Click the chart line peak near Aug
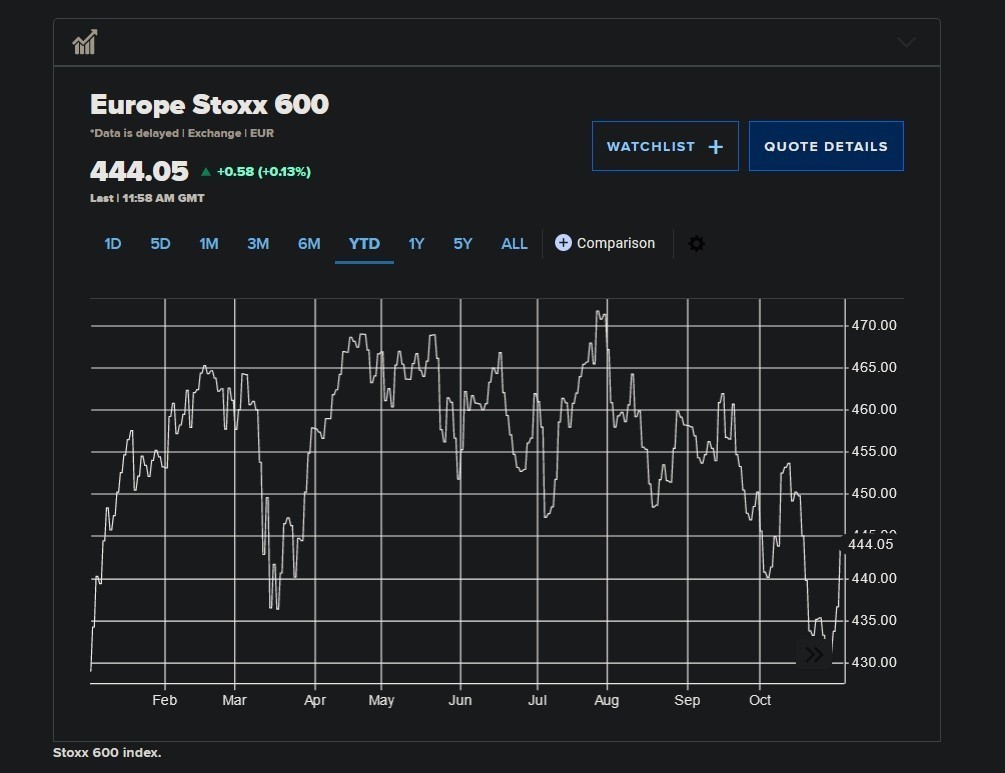The image size is (1005, 773). pos(599,312)
